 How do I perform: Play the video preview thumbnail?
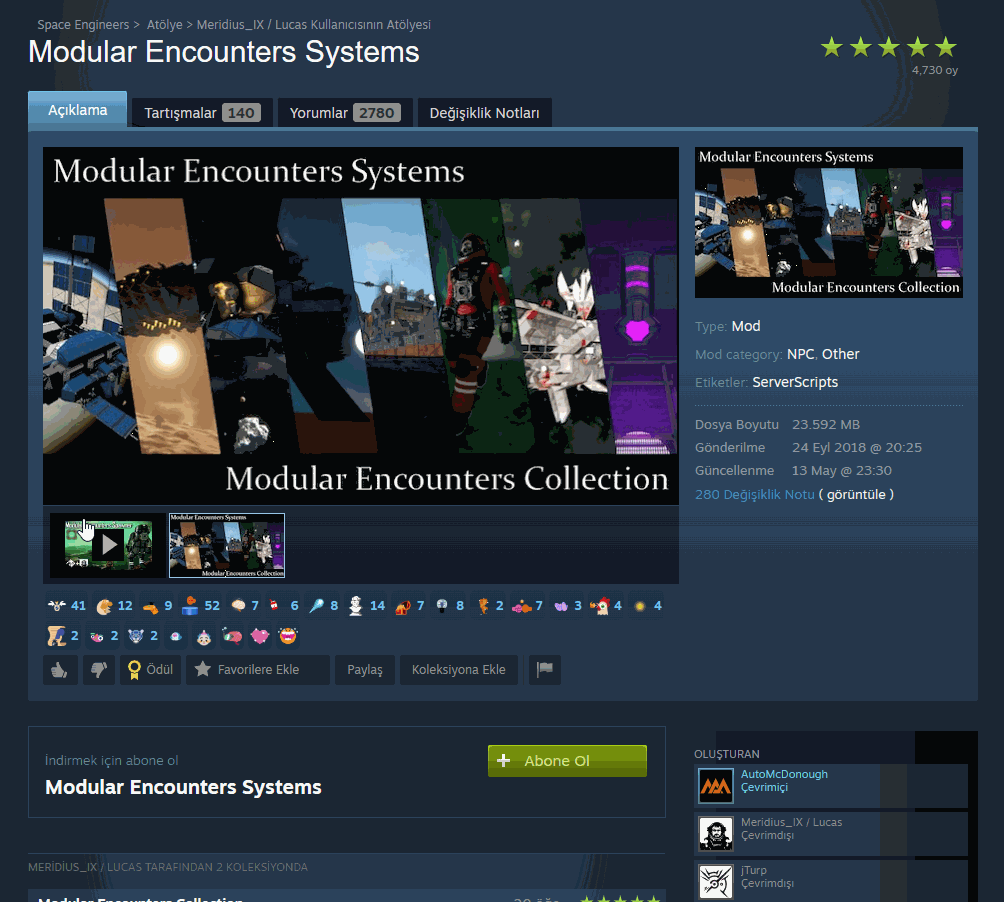point(108,545)
